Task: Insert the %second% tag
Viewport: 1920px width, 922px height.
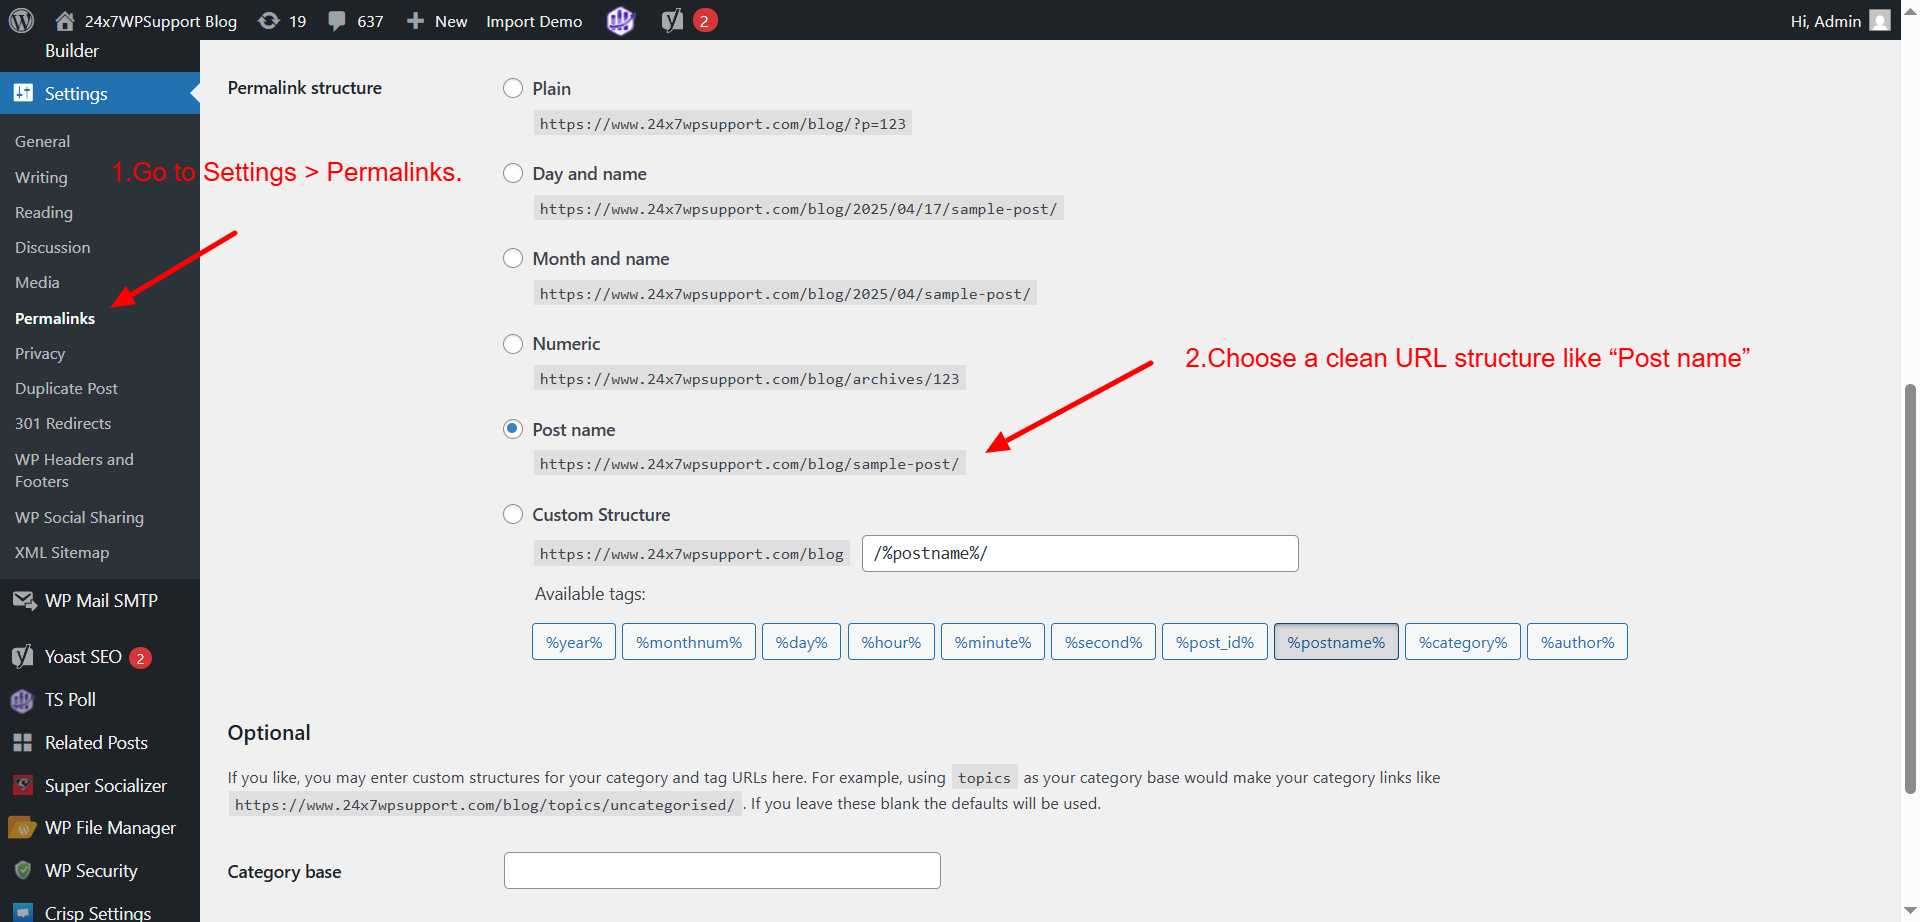Action: coord(1103,642)
